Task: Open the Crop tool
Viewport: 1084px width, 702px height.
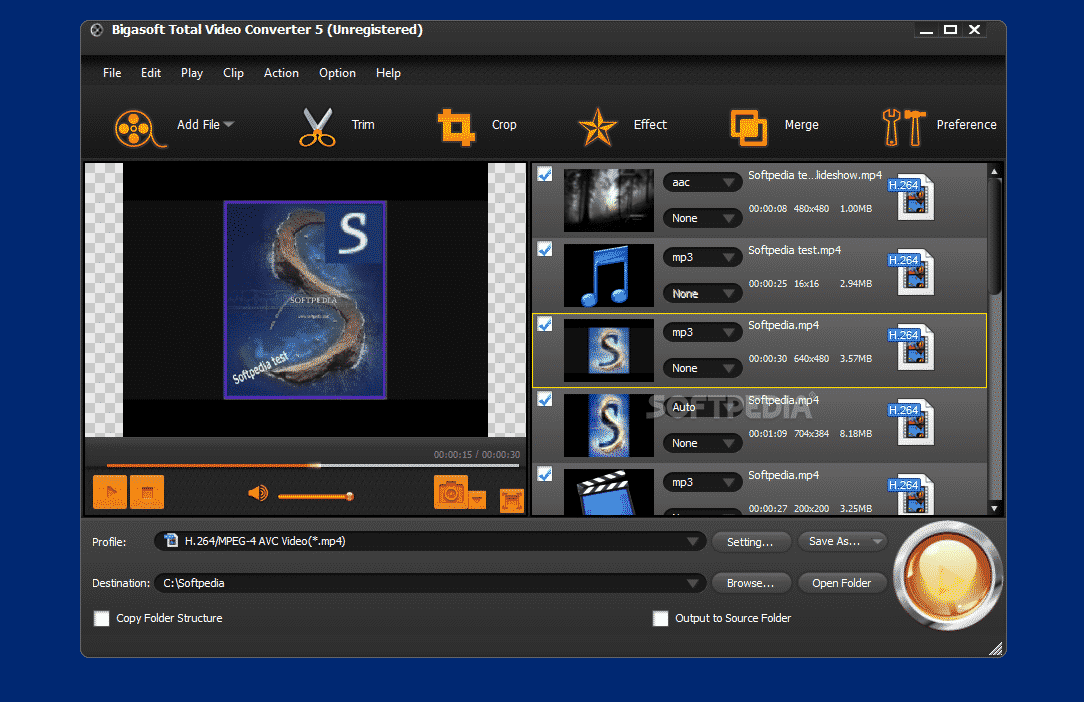Action: click(x=456, y=127)
